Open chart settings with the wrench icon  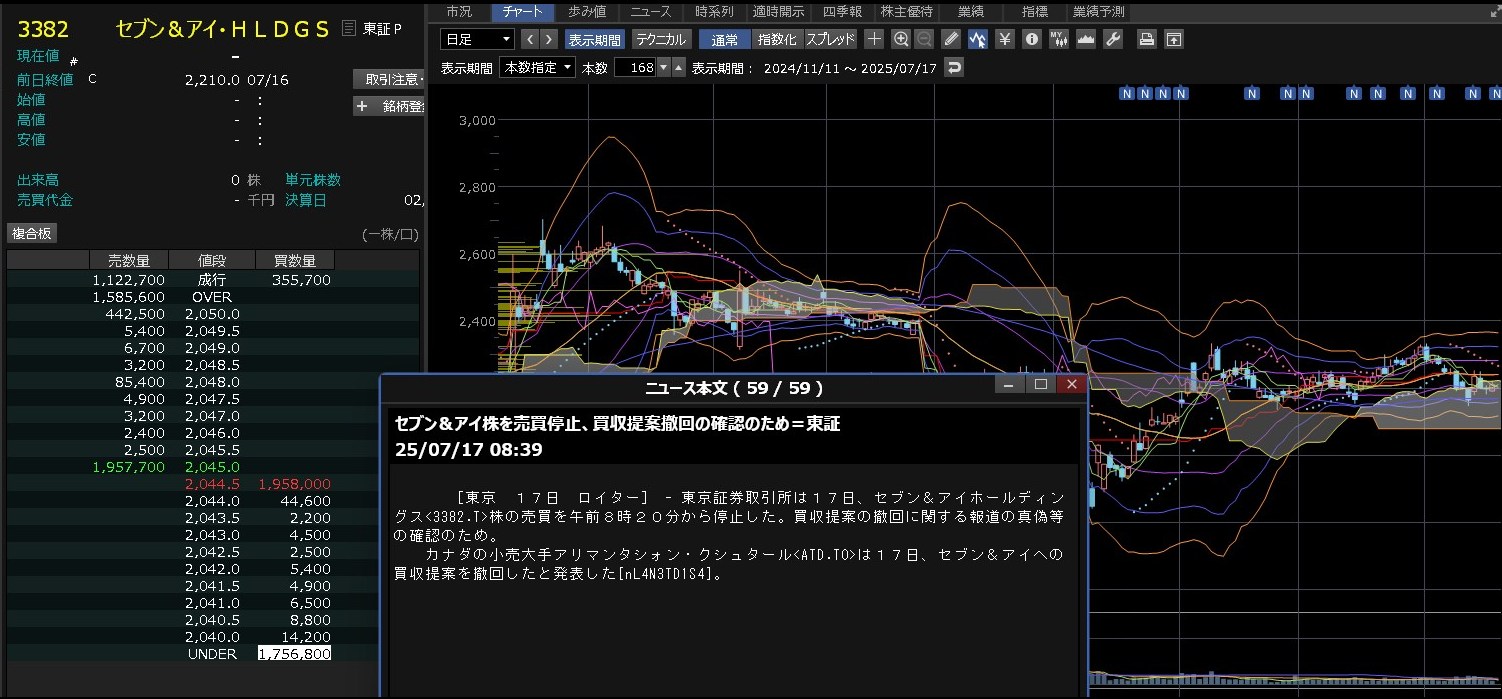[1113, 39]
